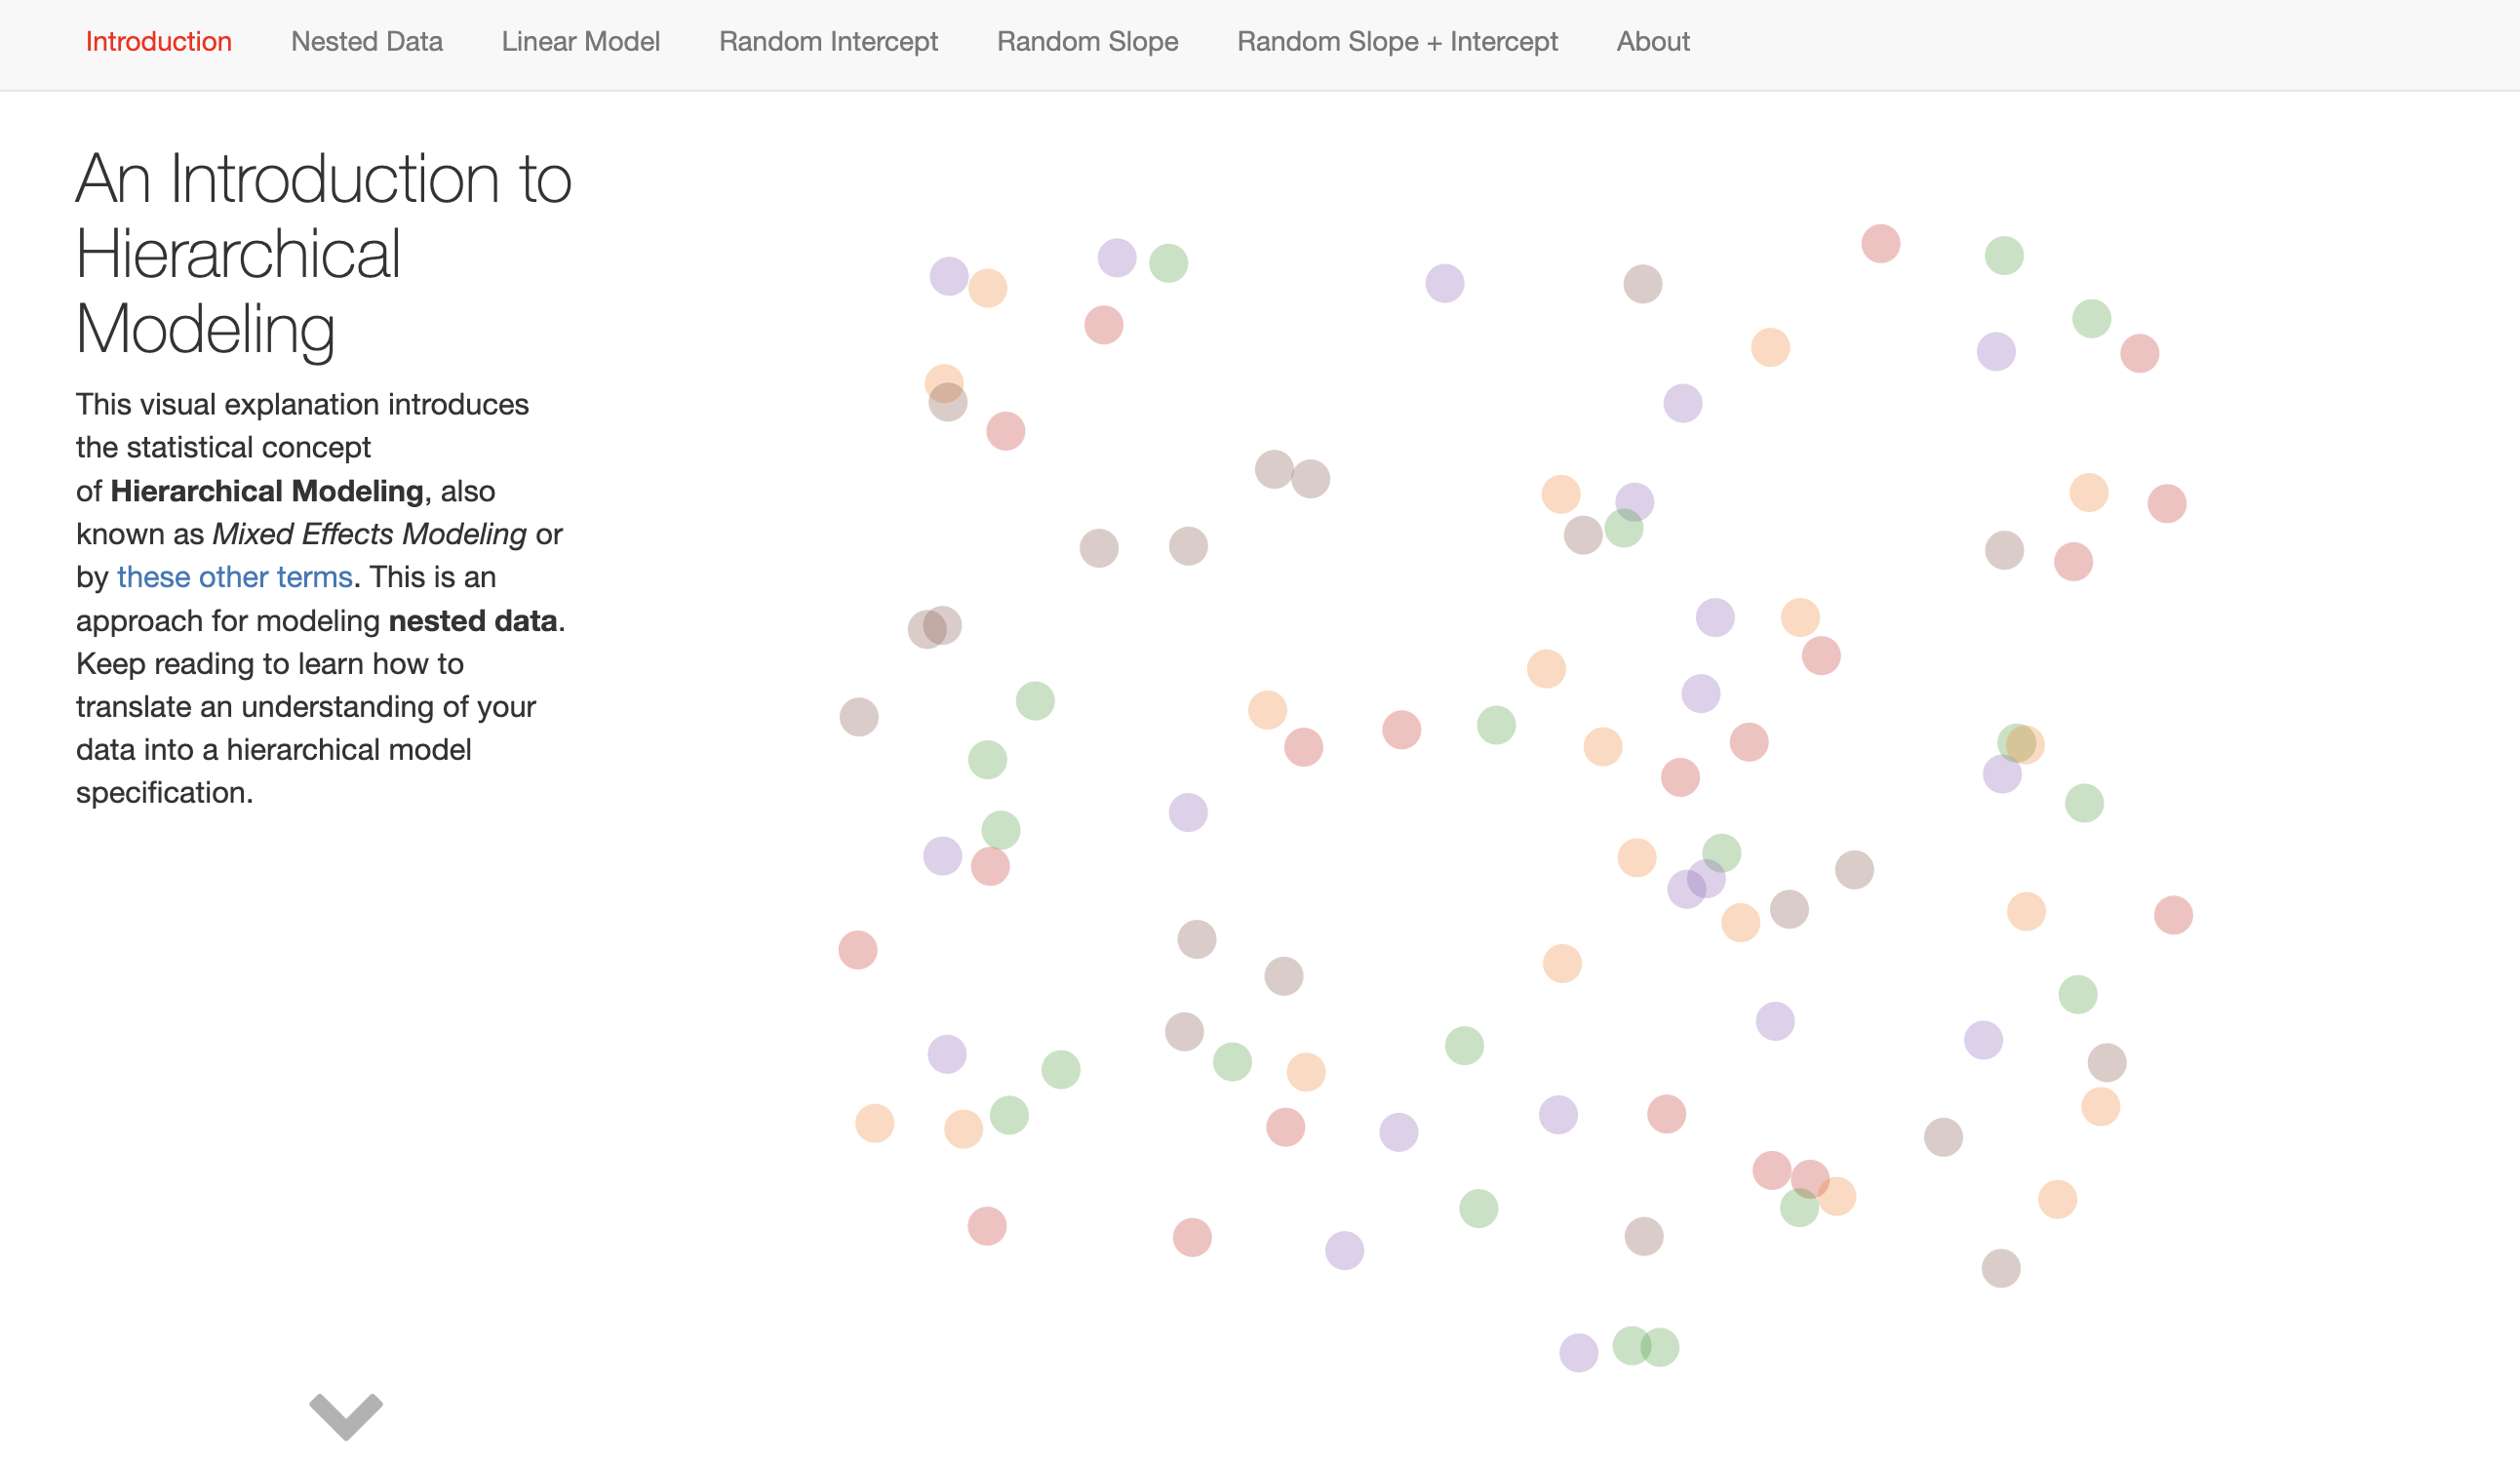Click the topmost orange dot
The height and width of the screenshot is (1465, 2520).
987,288
